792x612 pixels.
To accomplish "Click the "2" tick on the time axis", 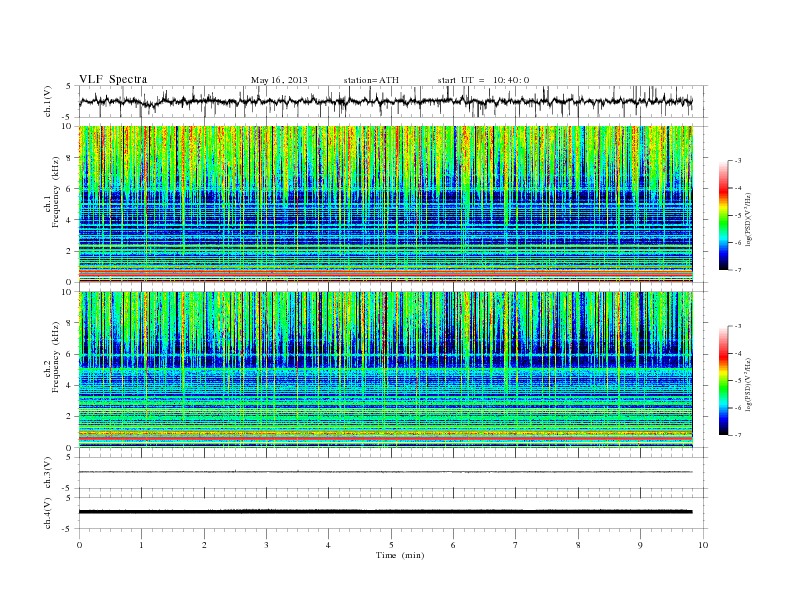I will click(x=204, y=545).
